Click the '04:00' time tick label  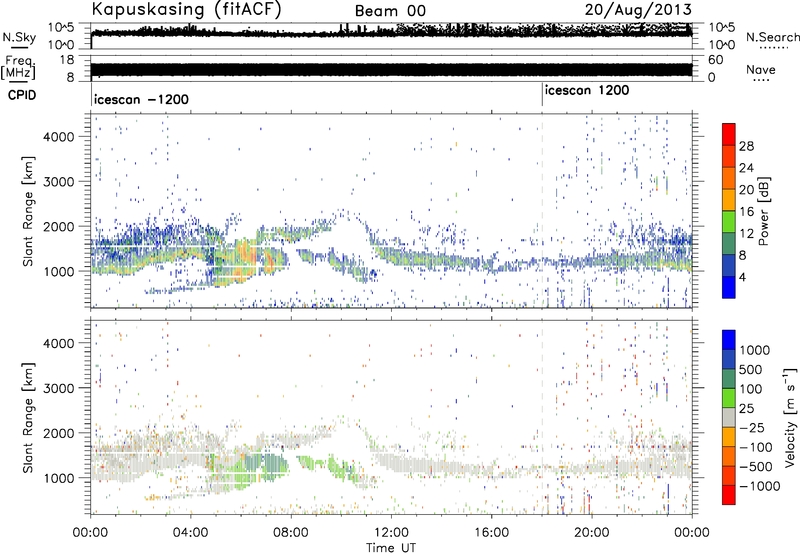pyautogui.click(x=190, y=533)
